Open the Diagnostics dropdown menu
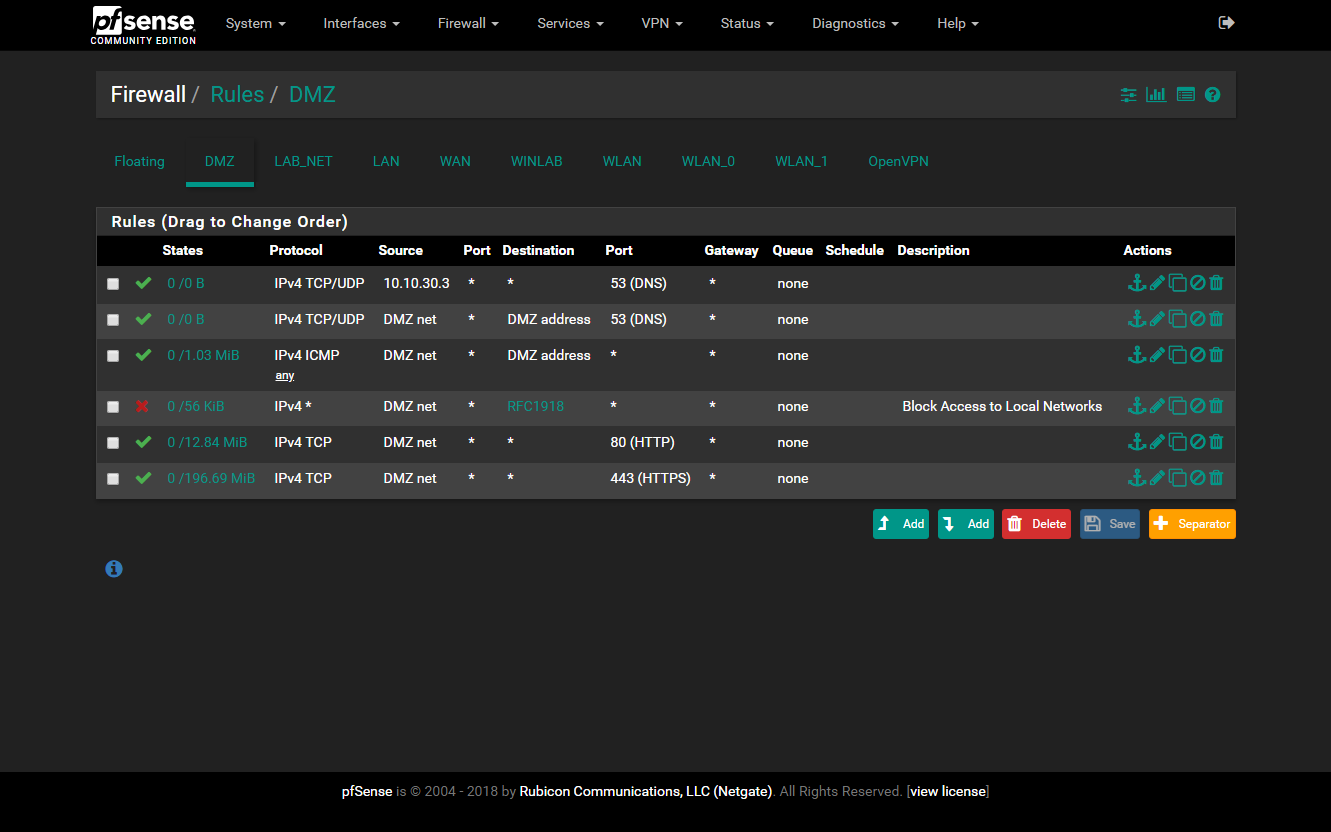 [x=854, y=23]
